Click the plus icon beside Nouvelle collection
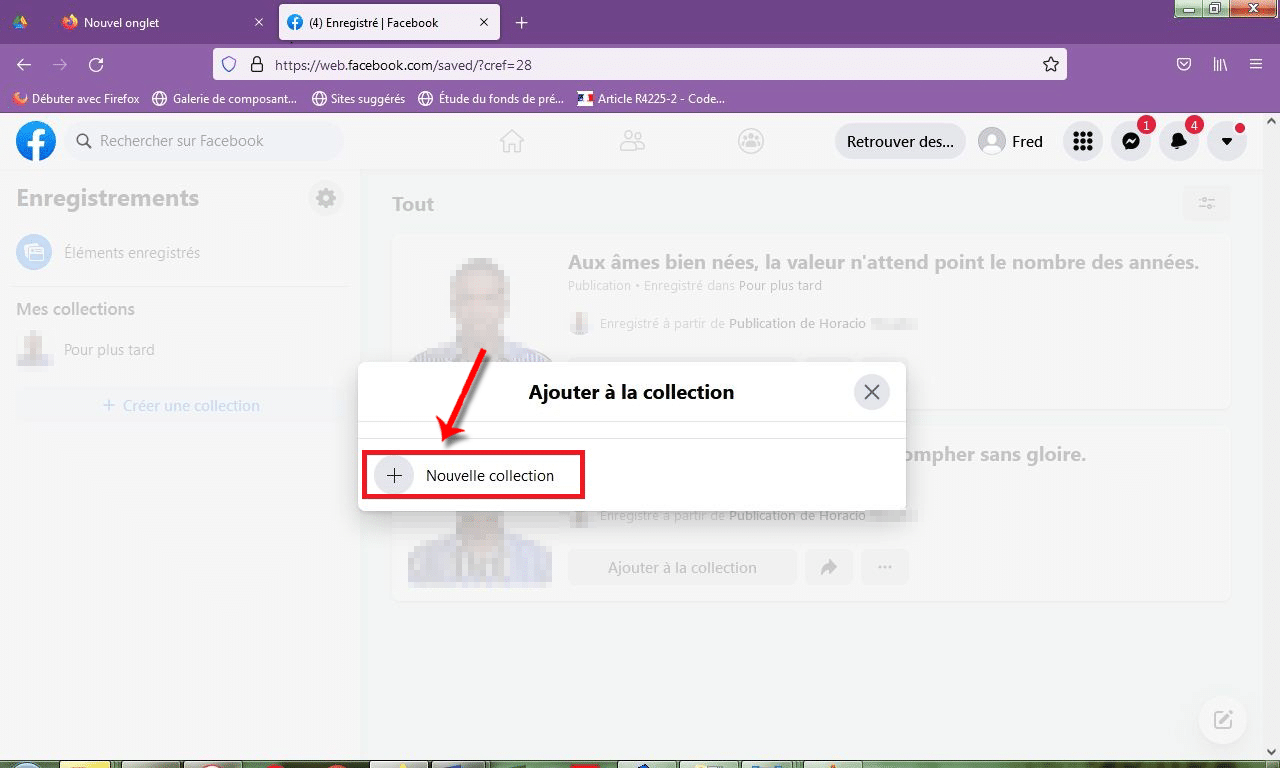Image resolution: width=1280 pixels, height=768 pixels. [x=394, y=476]
